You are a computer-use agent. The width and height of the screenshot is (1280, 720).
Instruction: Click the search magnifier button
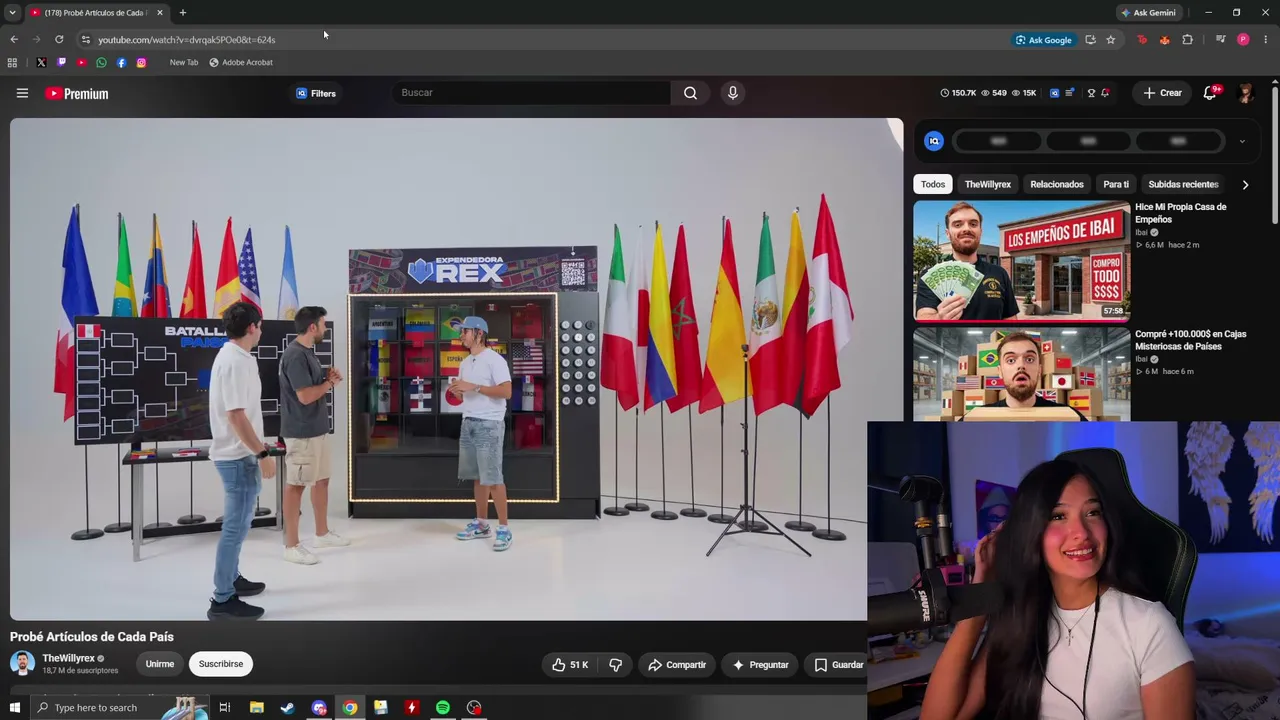point(690,93)
